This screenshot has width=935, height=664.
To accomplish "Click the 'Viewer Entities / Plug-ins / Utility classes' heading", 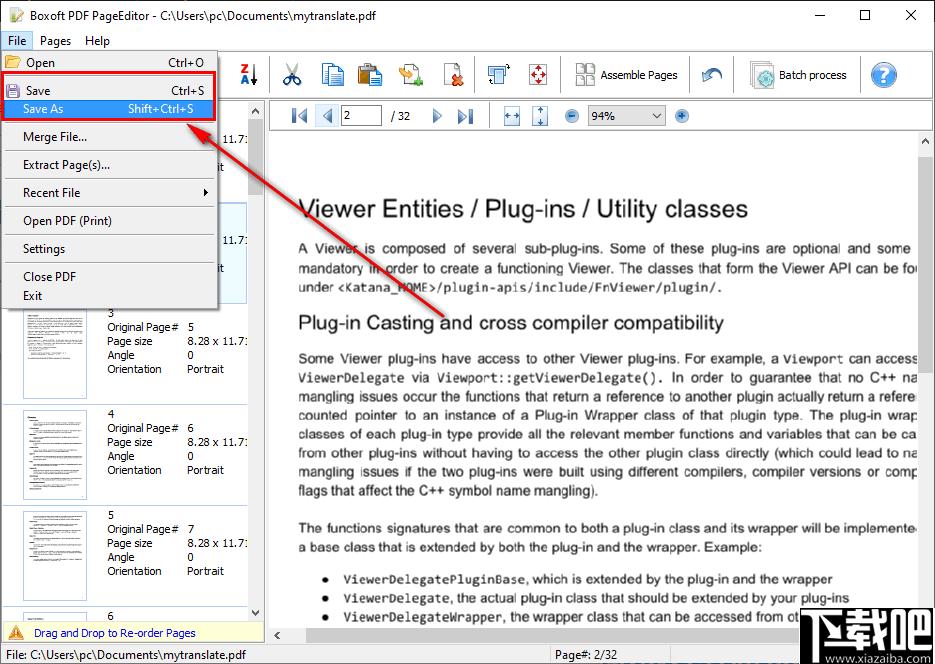I will pos(523,209).
